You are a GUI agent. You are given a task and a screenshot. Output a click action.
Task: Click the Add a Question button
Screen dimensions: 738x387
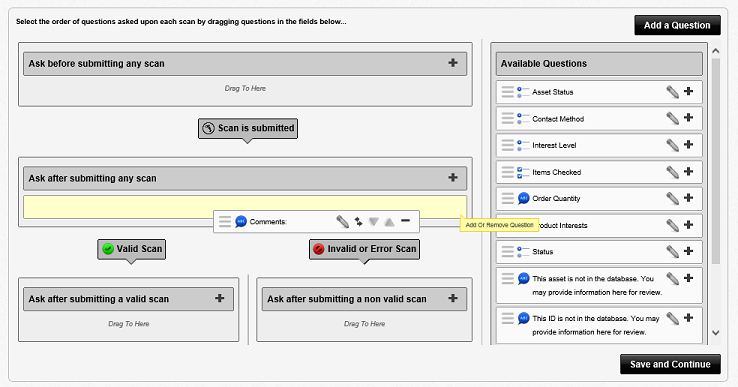coord(677,25)
